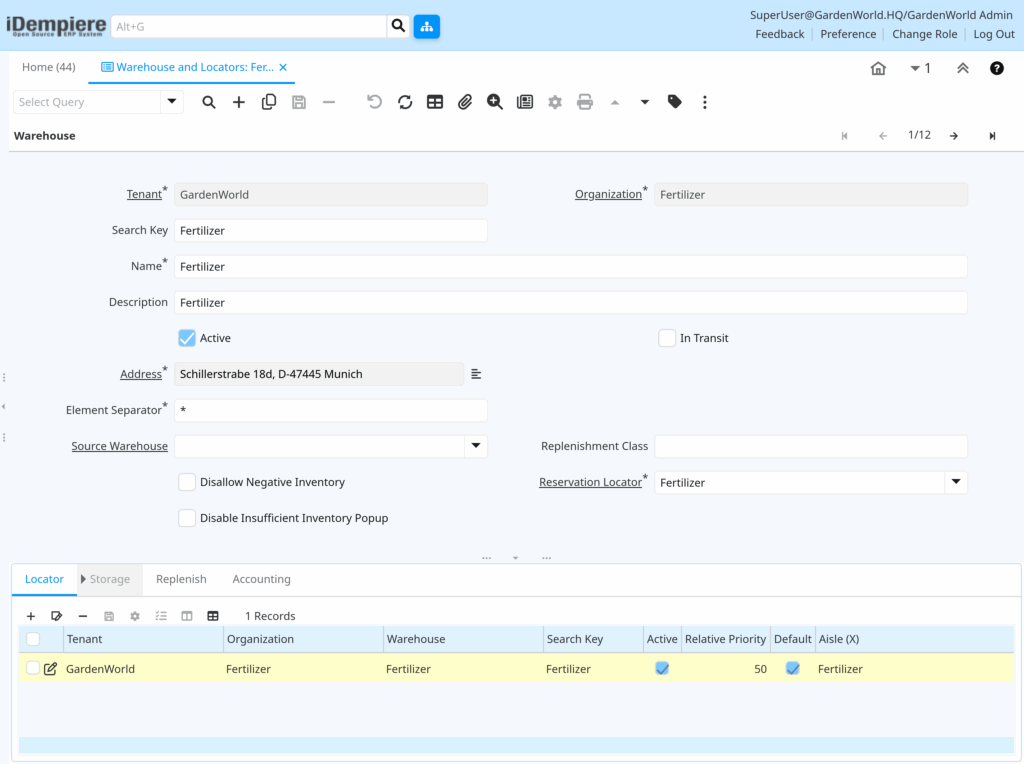Jump to first record arrow
Viewport: 1024px width, 764px height.
coord(844,136)
